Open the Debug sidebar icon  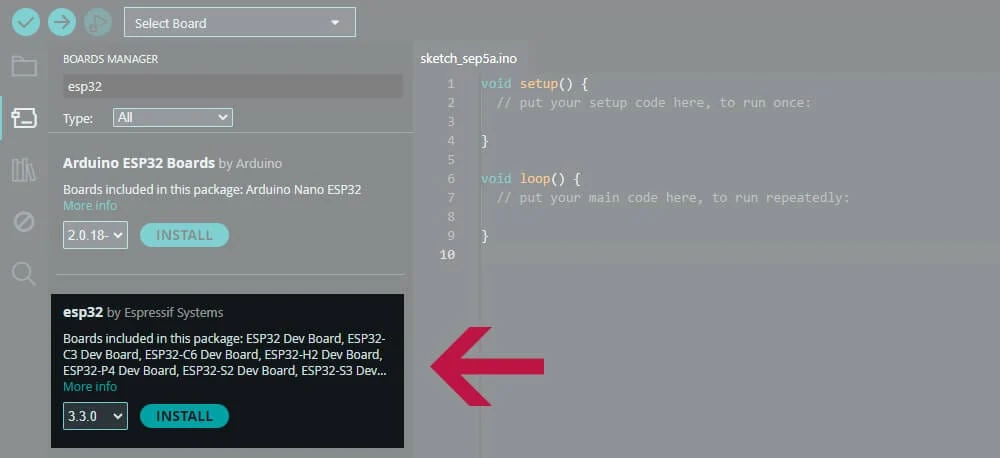pos(24,222)
